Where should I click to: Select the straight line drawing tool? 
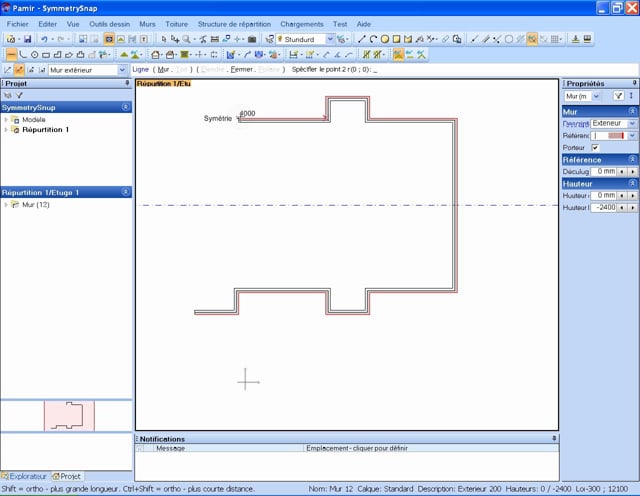[x=362, y=39]
